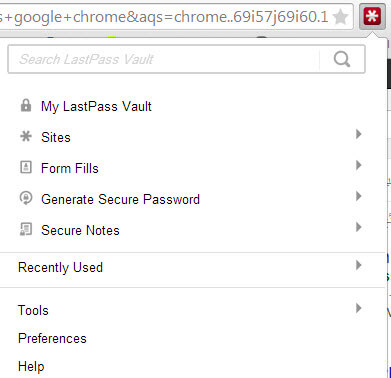Expand the Form Fills submenu arrow
This screenshot has height=378, width=391.
click(x=358, y=165)
